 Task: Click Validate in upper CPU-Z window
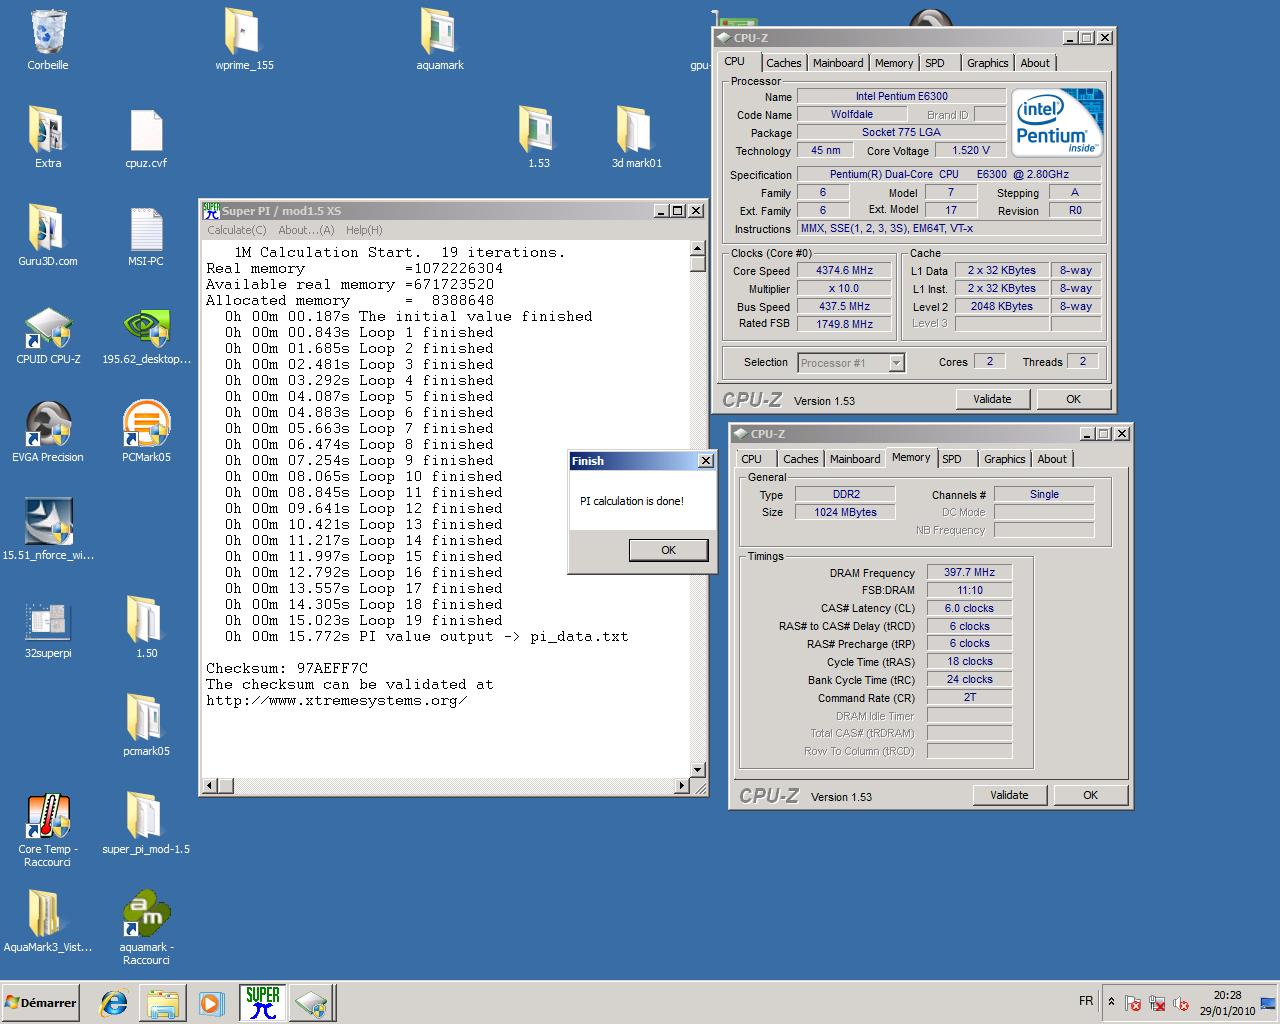(992, 399)
